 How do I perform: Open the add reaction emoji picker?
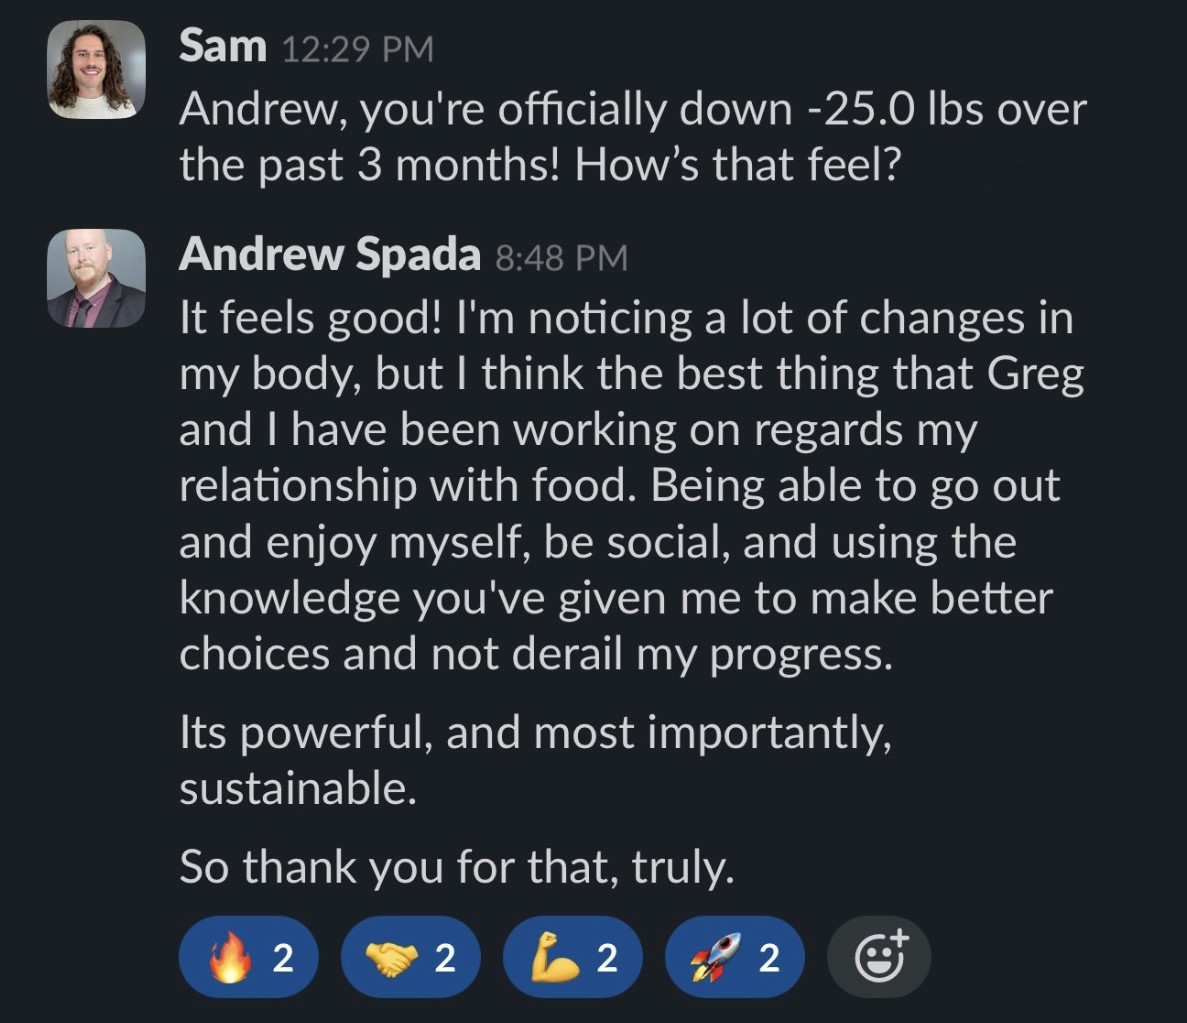point(879,958)
